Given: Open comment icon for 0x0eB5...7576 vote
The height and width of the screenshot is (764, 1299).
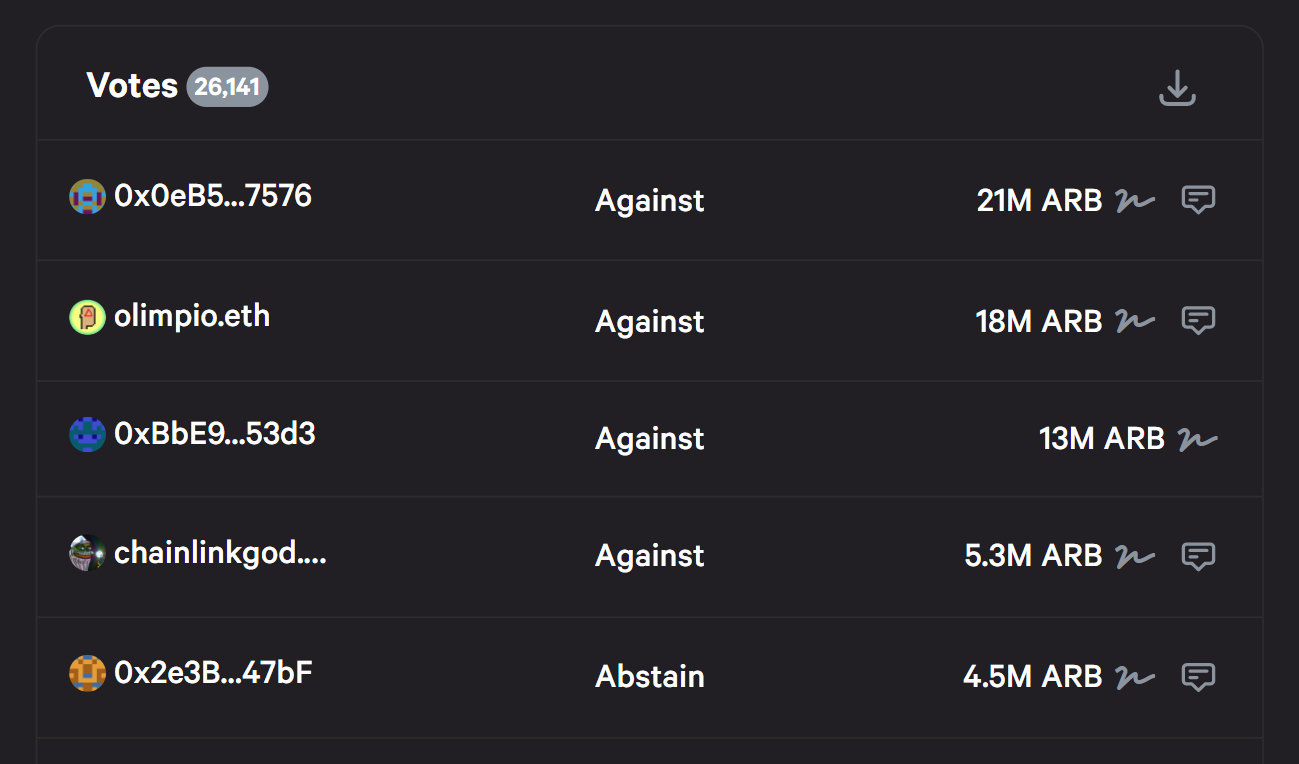Looking at the screenshot, I should click(1198, 200).
